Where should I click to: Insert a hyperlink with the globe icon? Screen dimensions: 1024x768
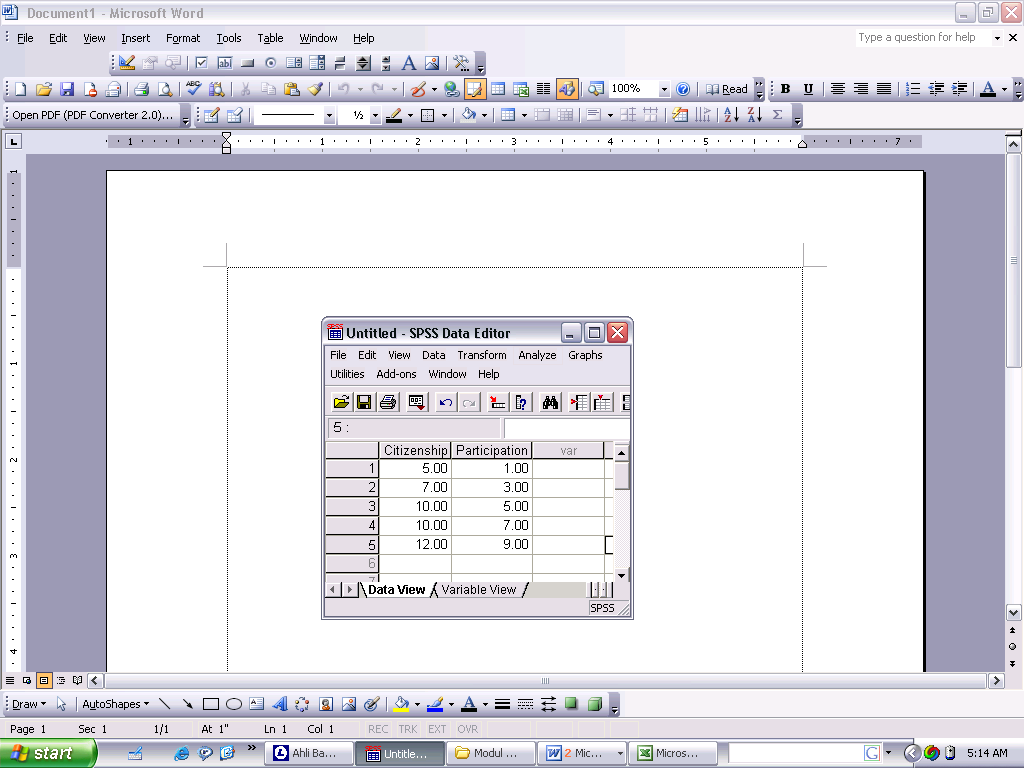pos(451,89)
